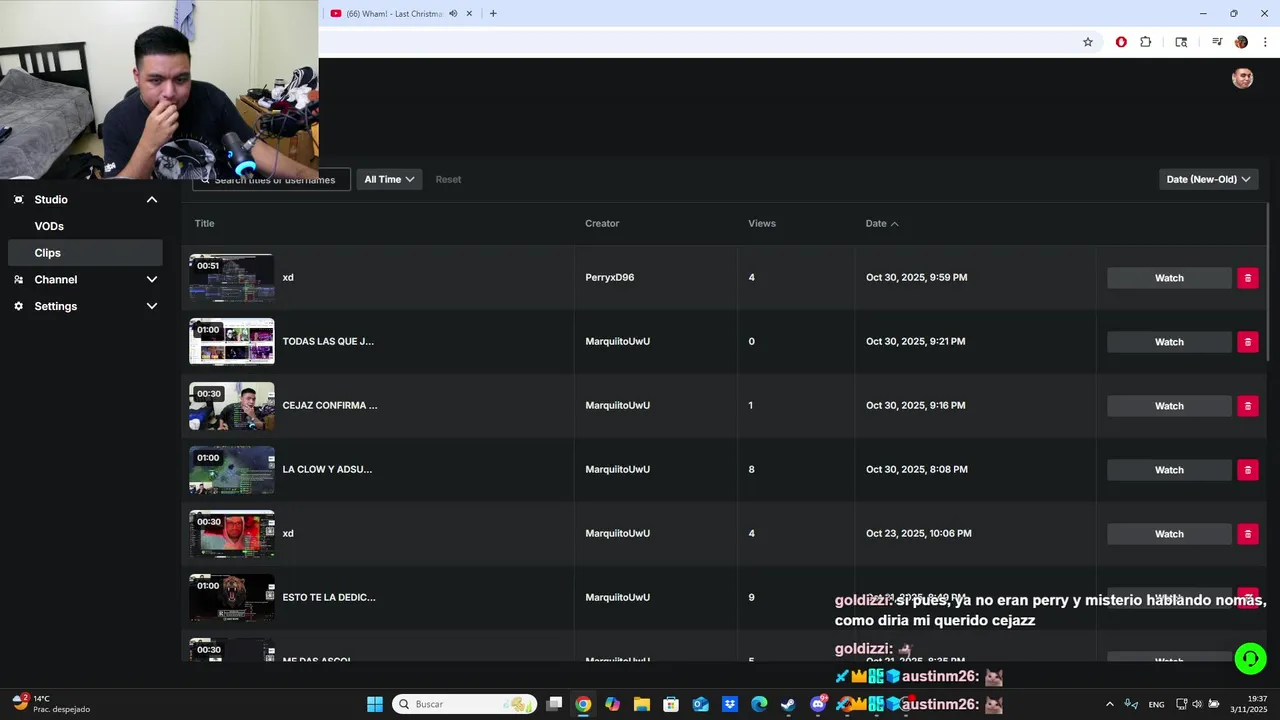
Task: Open the user avatar in page header
Action: [1242, 78]
